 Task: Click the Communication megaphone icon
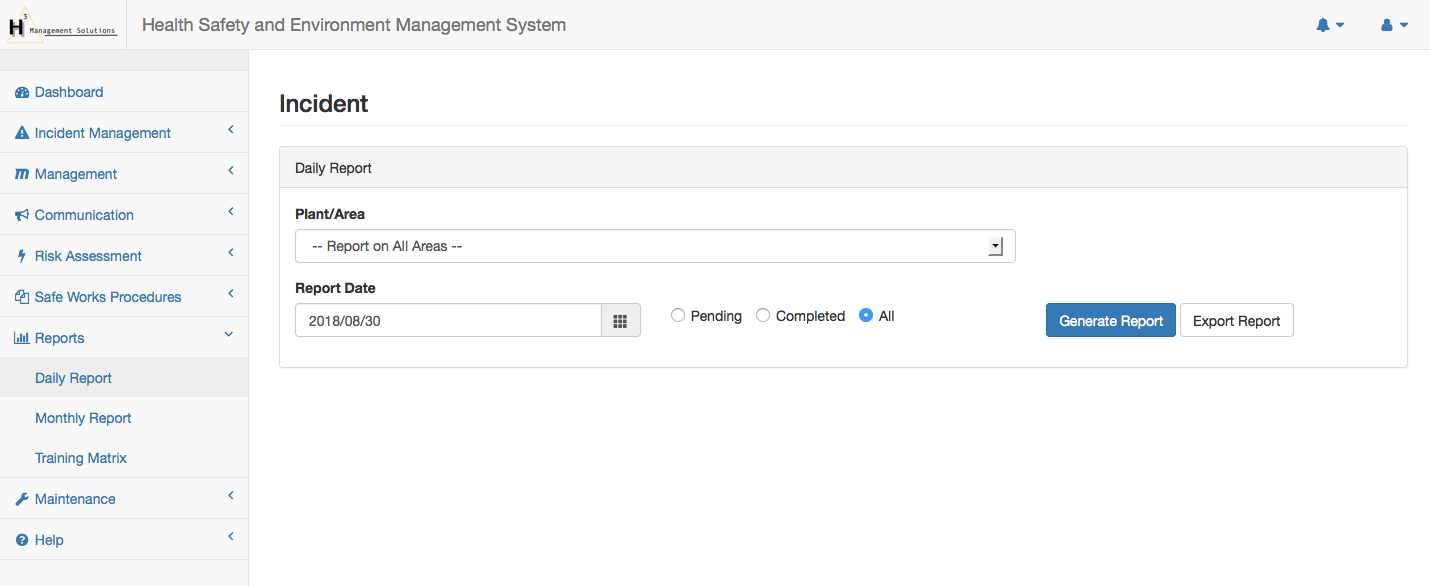[22, 215]
